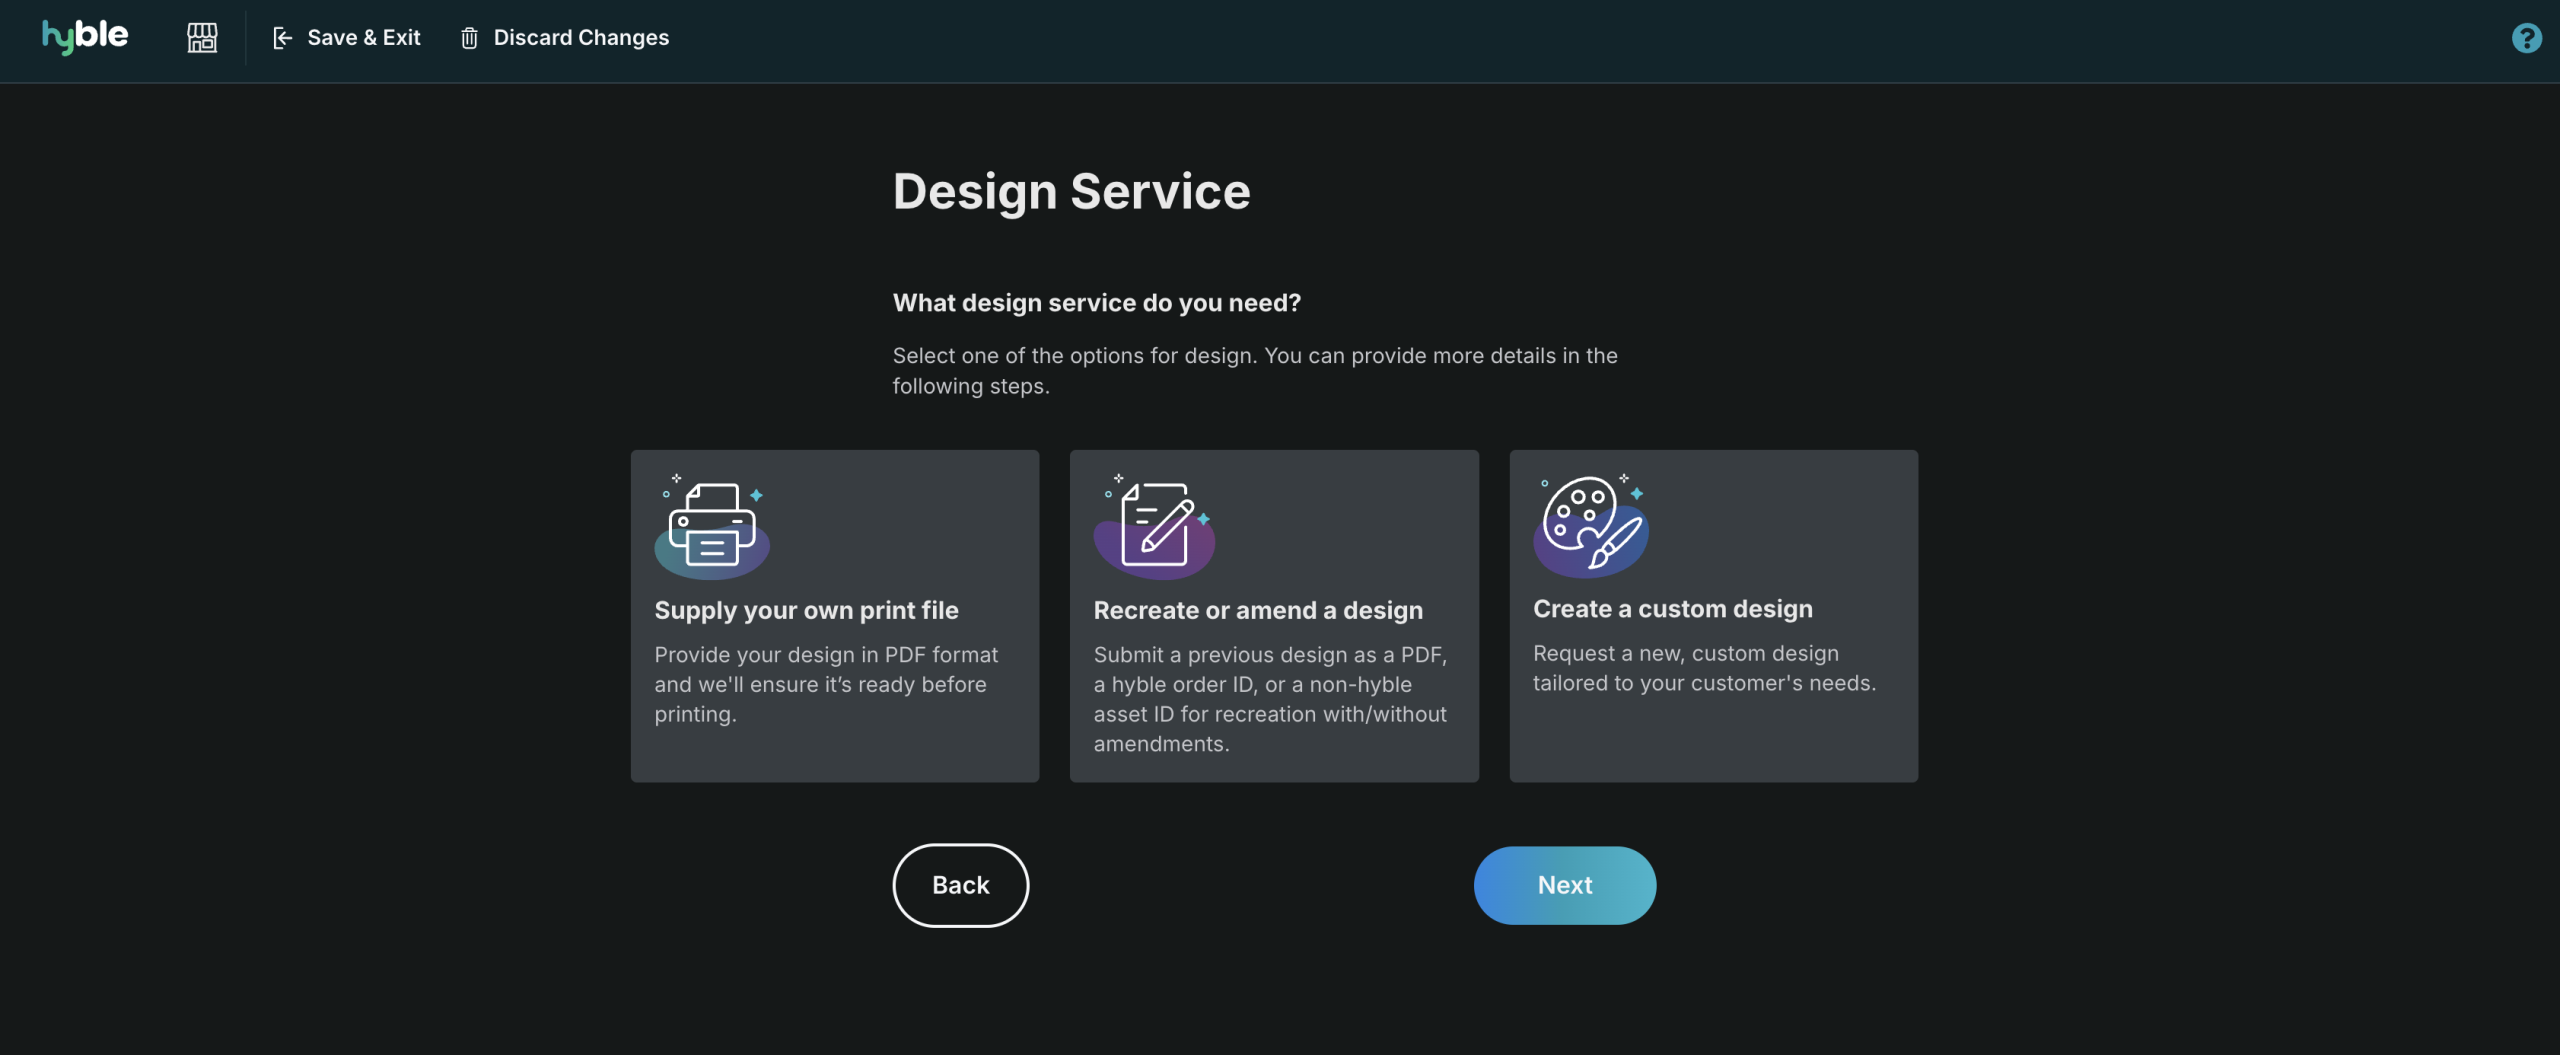
Task: Choose the "Recreate or amend a design" title
Action: (x=1257, y=610)
